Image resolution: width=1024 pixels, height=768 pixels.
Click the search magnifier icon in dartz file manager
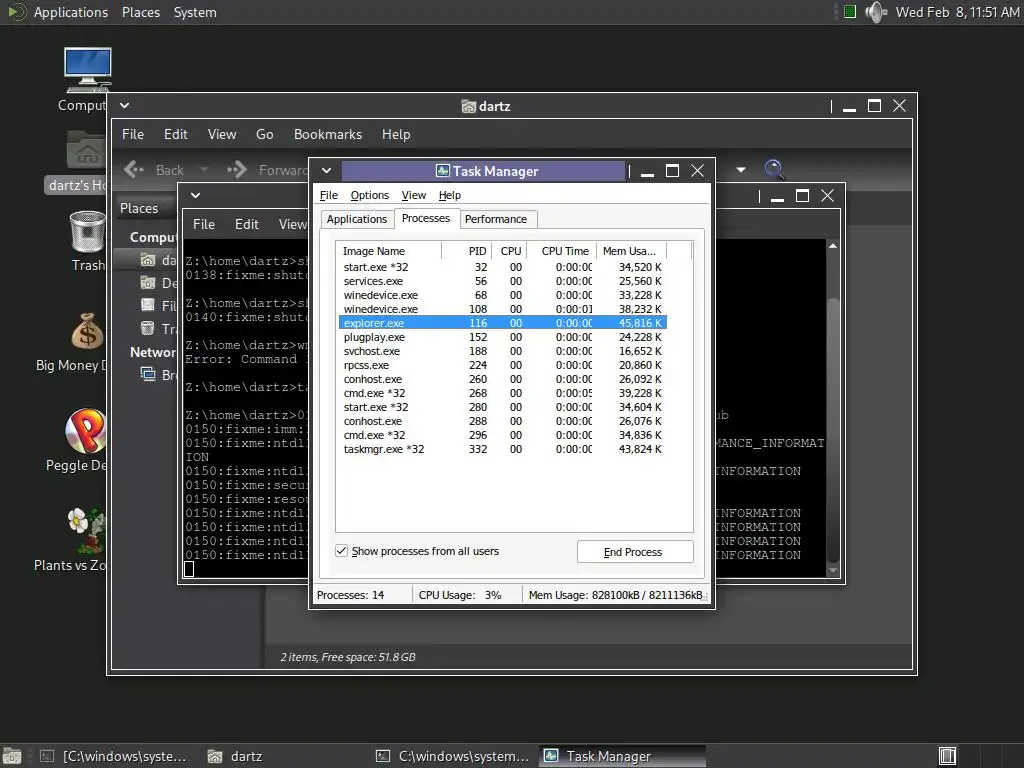[x=773, y=169]
